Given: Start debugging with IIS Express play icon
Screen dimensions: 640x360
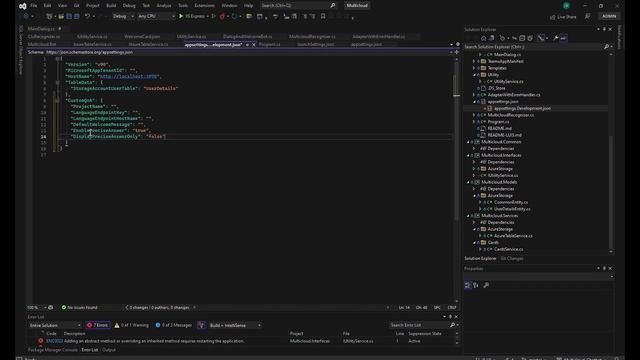Looking at the screenshot, I should point(181,16).
